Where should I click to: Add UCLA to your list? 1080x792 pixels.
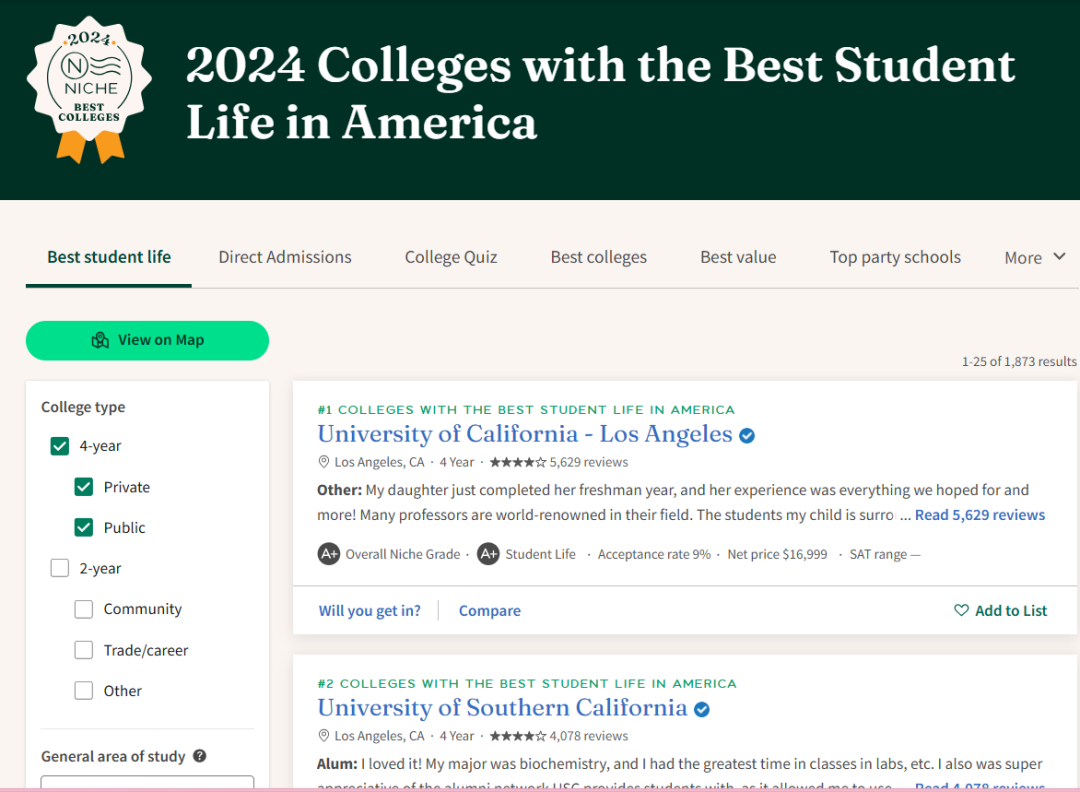pyautogui.click(x=1000, y=611)
